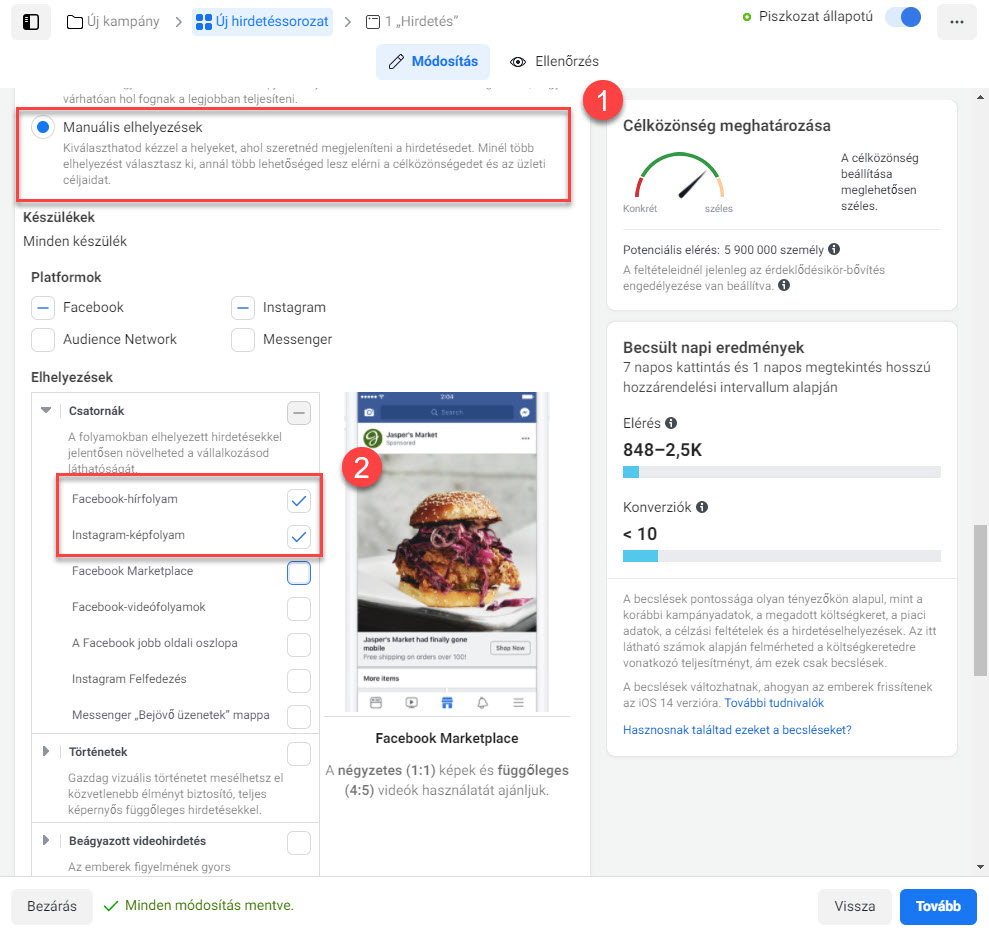Click the Bezárás button

52,906
